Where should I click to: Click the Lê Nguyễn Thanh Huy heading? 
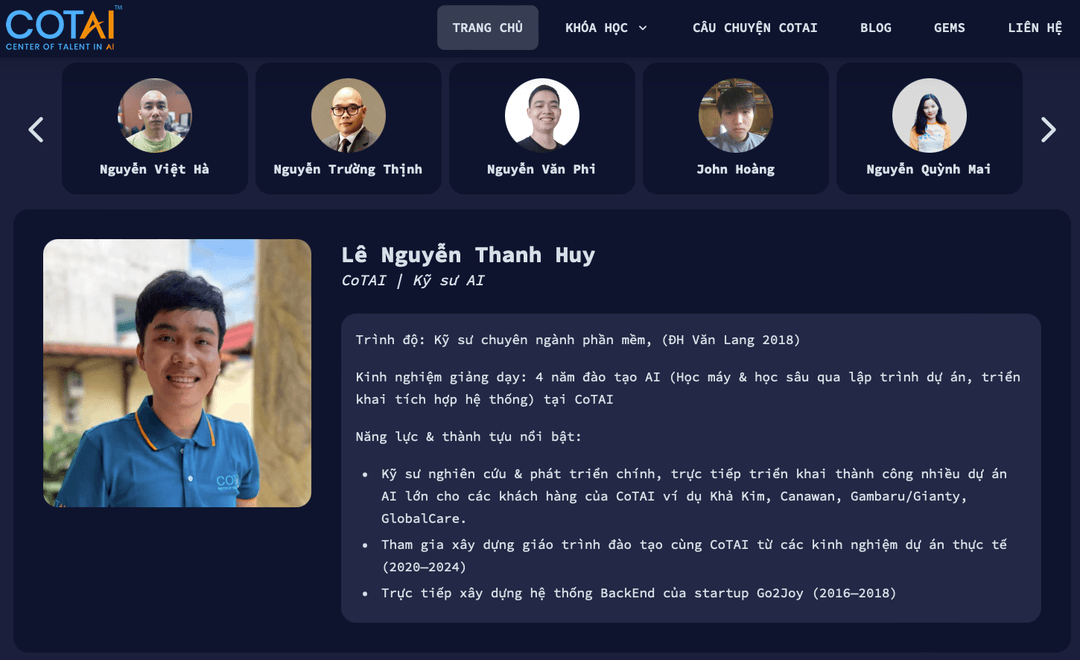468,255
